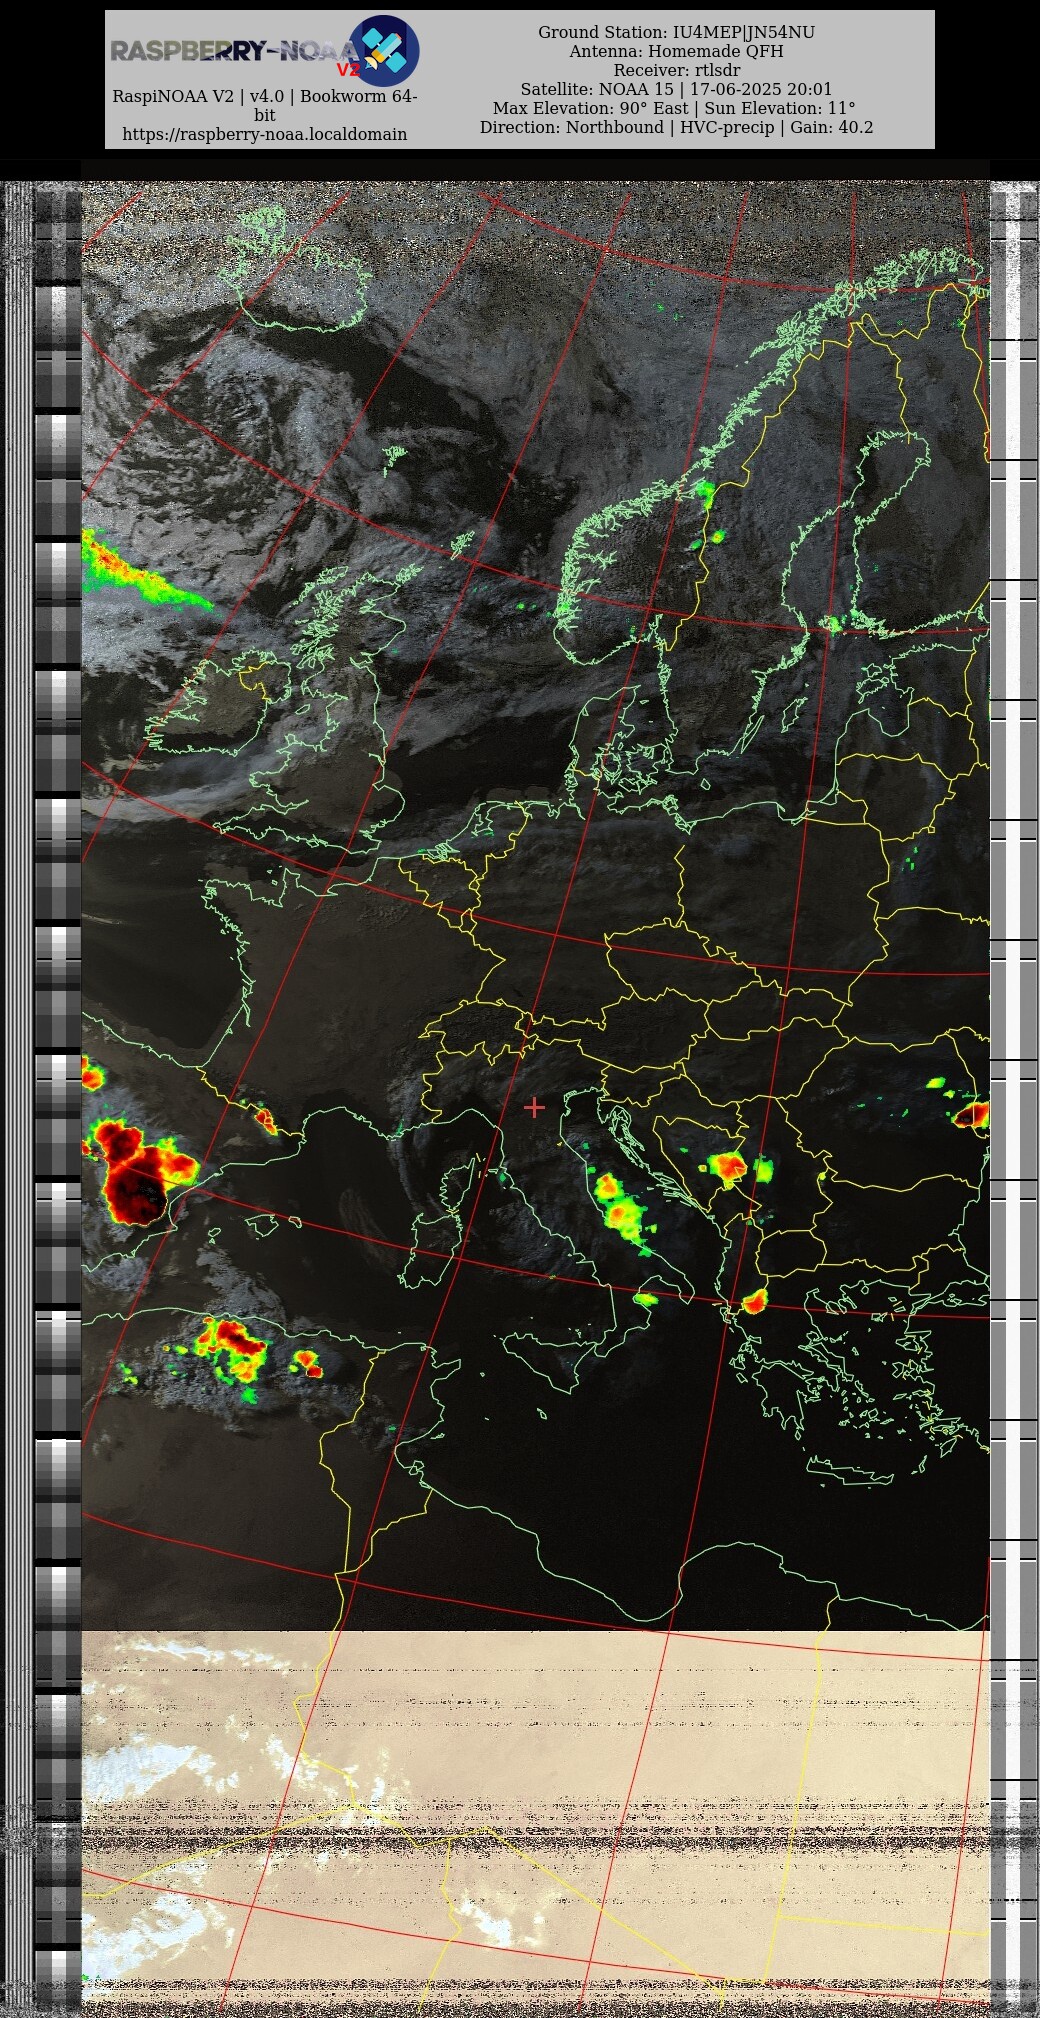Click the red ground station cross marker

click(x=534, y=1107)
